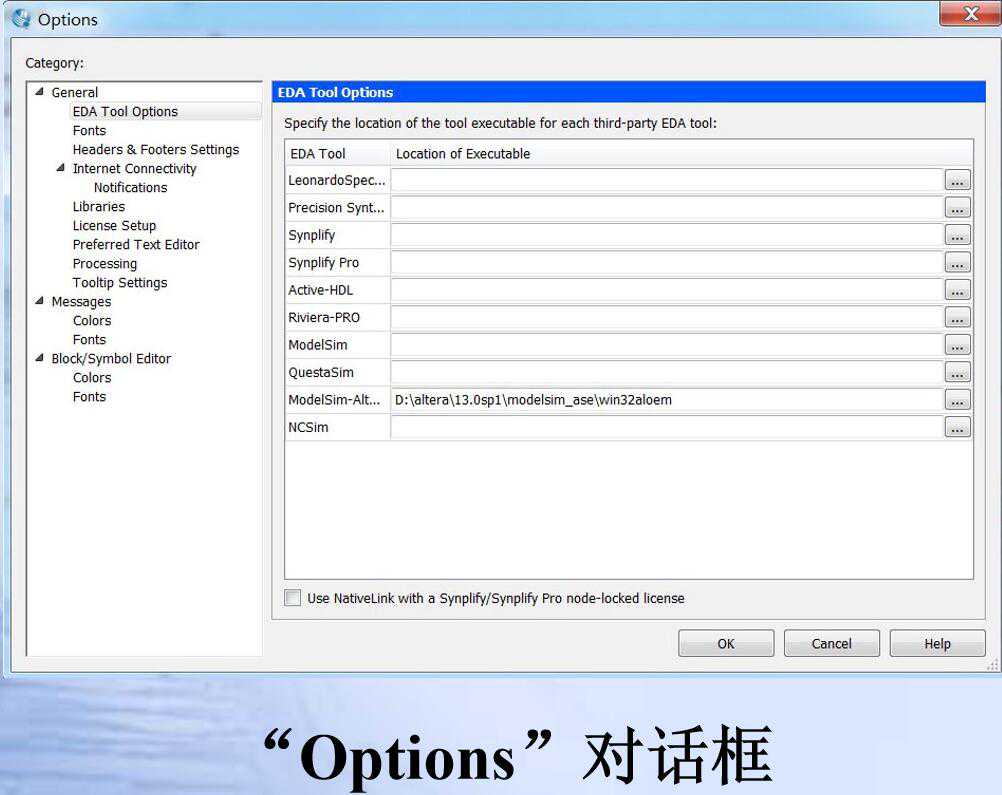Collapse the Block/Symbol Editor node
The image size is (1002, 795).
[40, 358]
